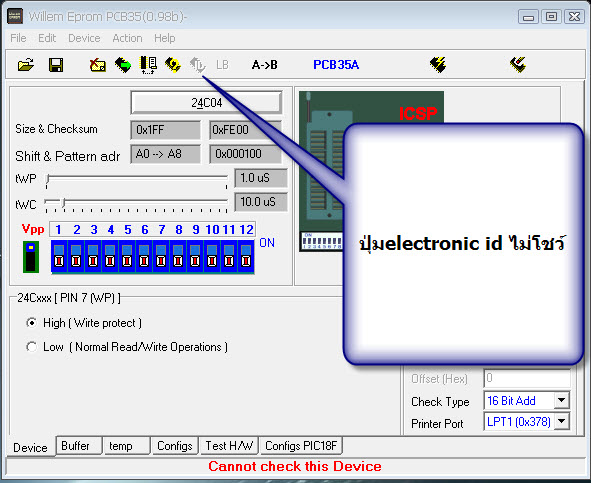The width and height of the screenshot is (591, 483).
Task: Click the chip icon right of PCB35A
Action: click(438, 65)
